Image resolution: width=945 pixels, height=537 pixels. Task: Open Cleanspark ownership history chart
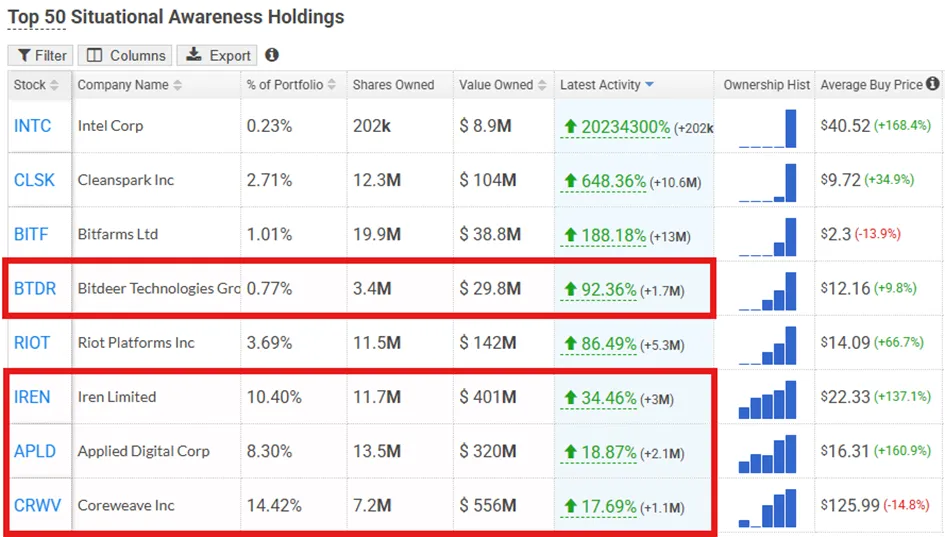[x=767, y=183]
